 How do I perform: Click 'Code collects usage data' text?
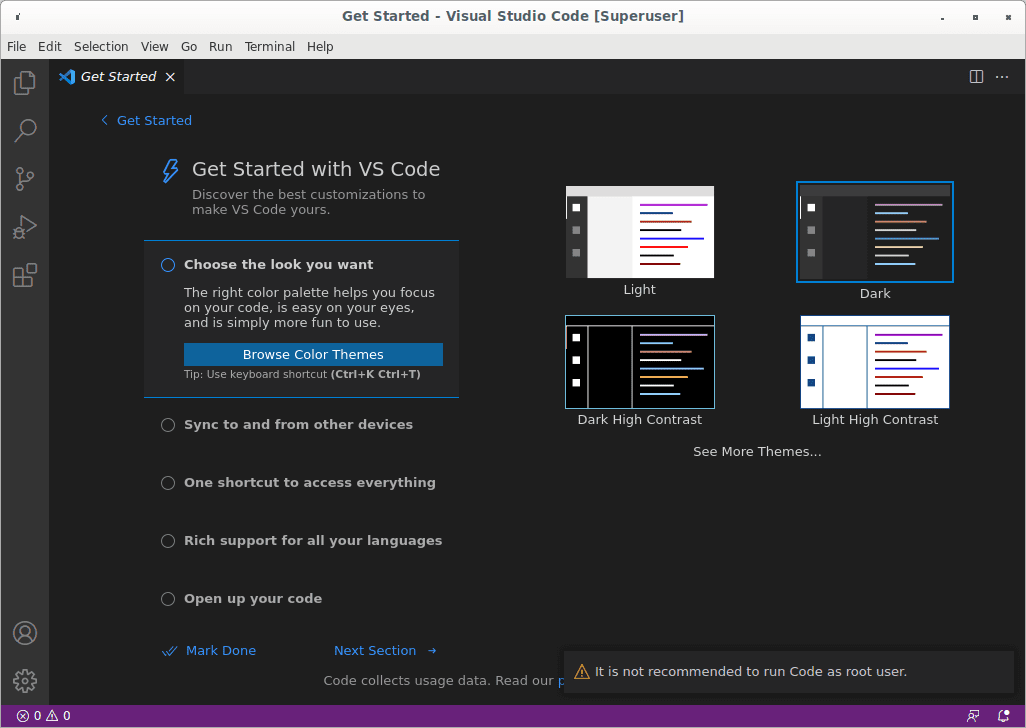(406, 681)
